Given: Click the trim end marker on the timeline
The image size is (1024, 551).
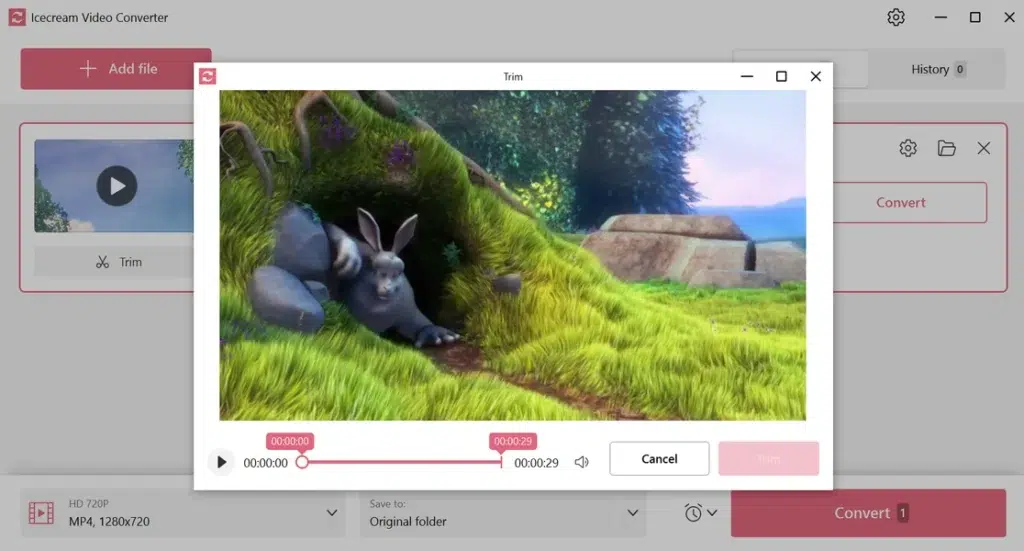Looking at the screenshot, I should pos(501,462).
